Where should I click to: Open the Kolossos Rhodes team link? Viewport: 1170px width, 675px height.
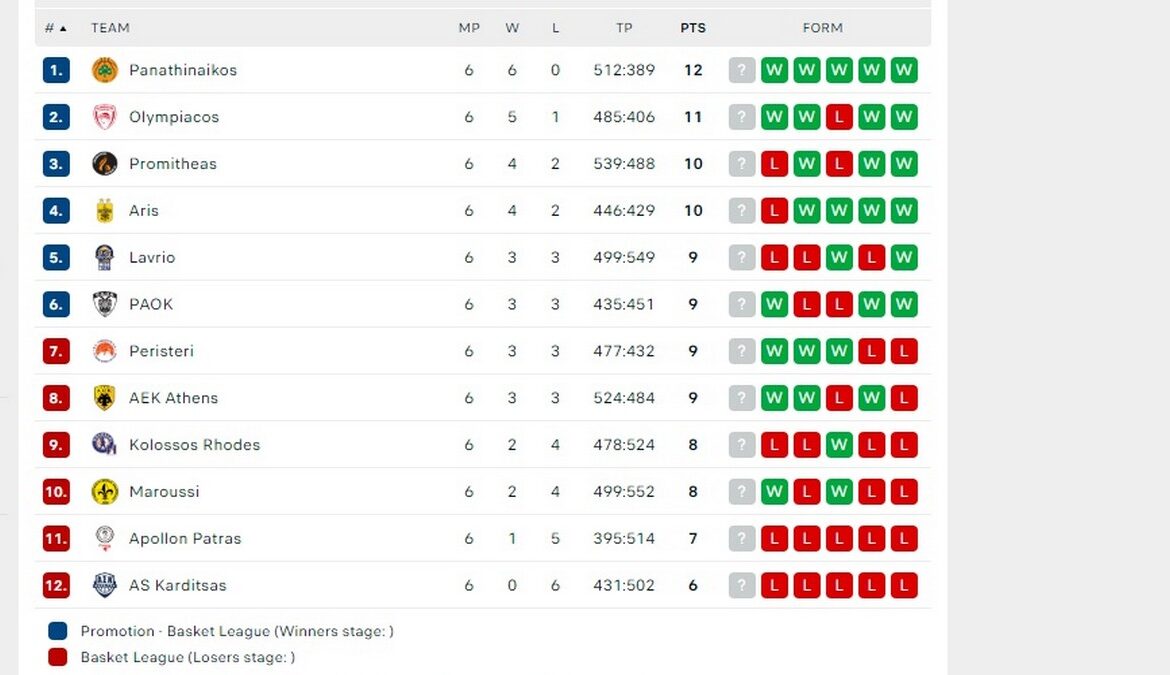click(194, 445)
